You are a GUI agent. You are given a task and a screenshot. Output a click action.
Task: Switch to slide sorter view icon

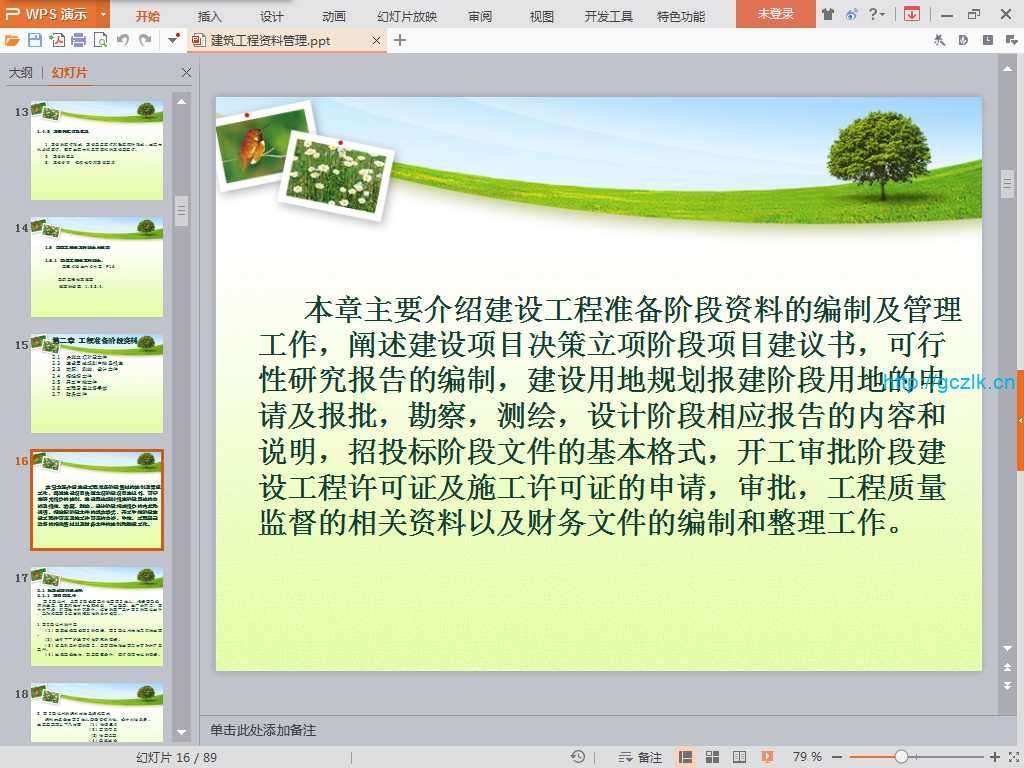(x=712, y=757)
